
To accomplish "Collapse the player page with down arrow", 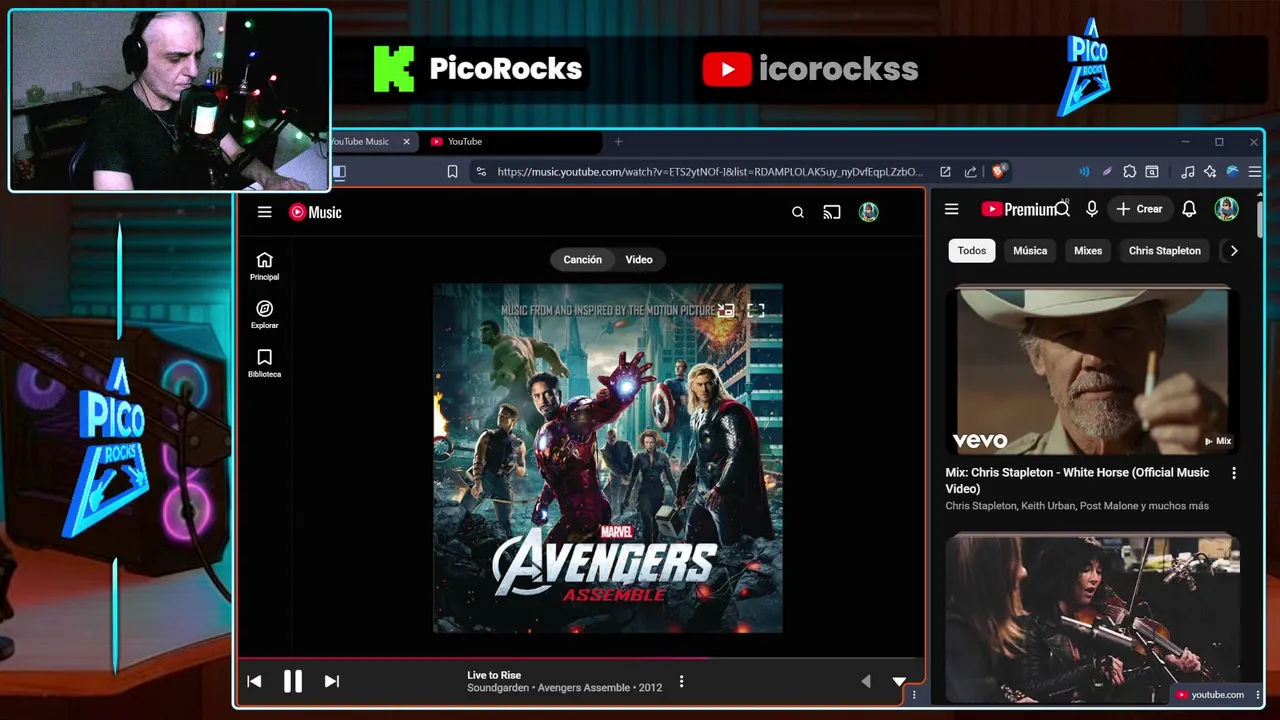I will coord(899,681).
